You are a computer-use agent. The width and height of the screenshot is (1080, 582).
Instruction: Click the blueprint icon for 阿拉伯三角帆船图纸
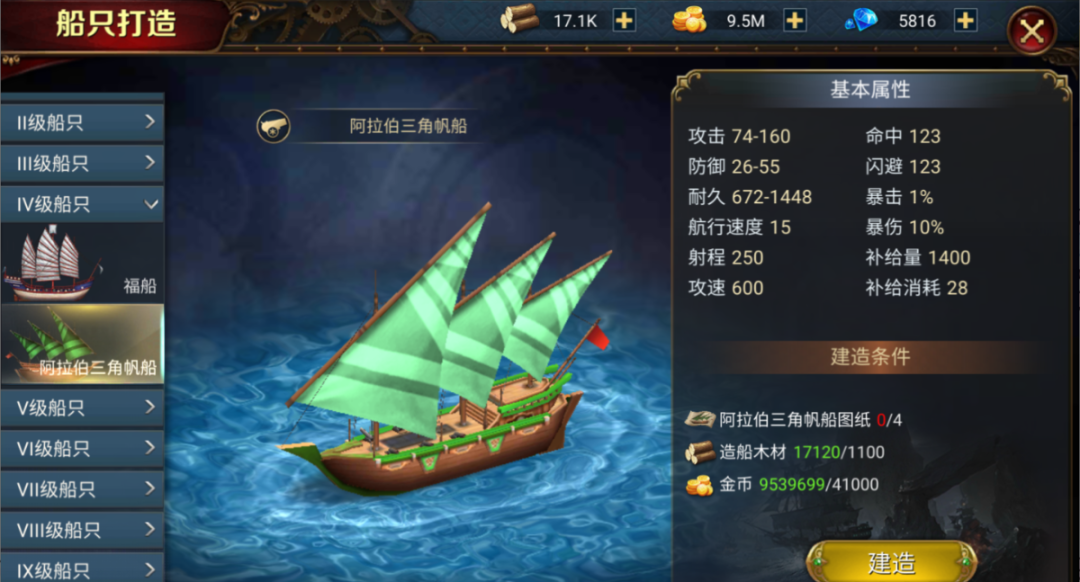700,419
